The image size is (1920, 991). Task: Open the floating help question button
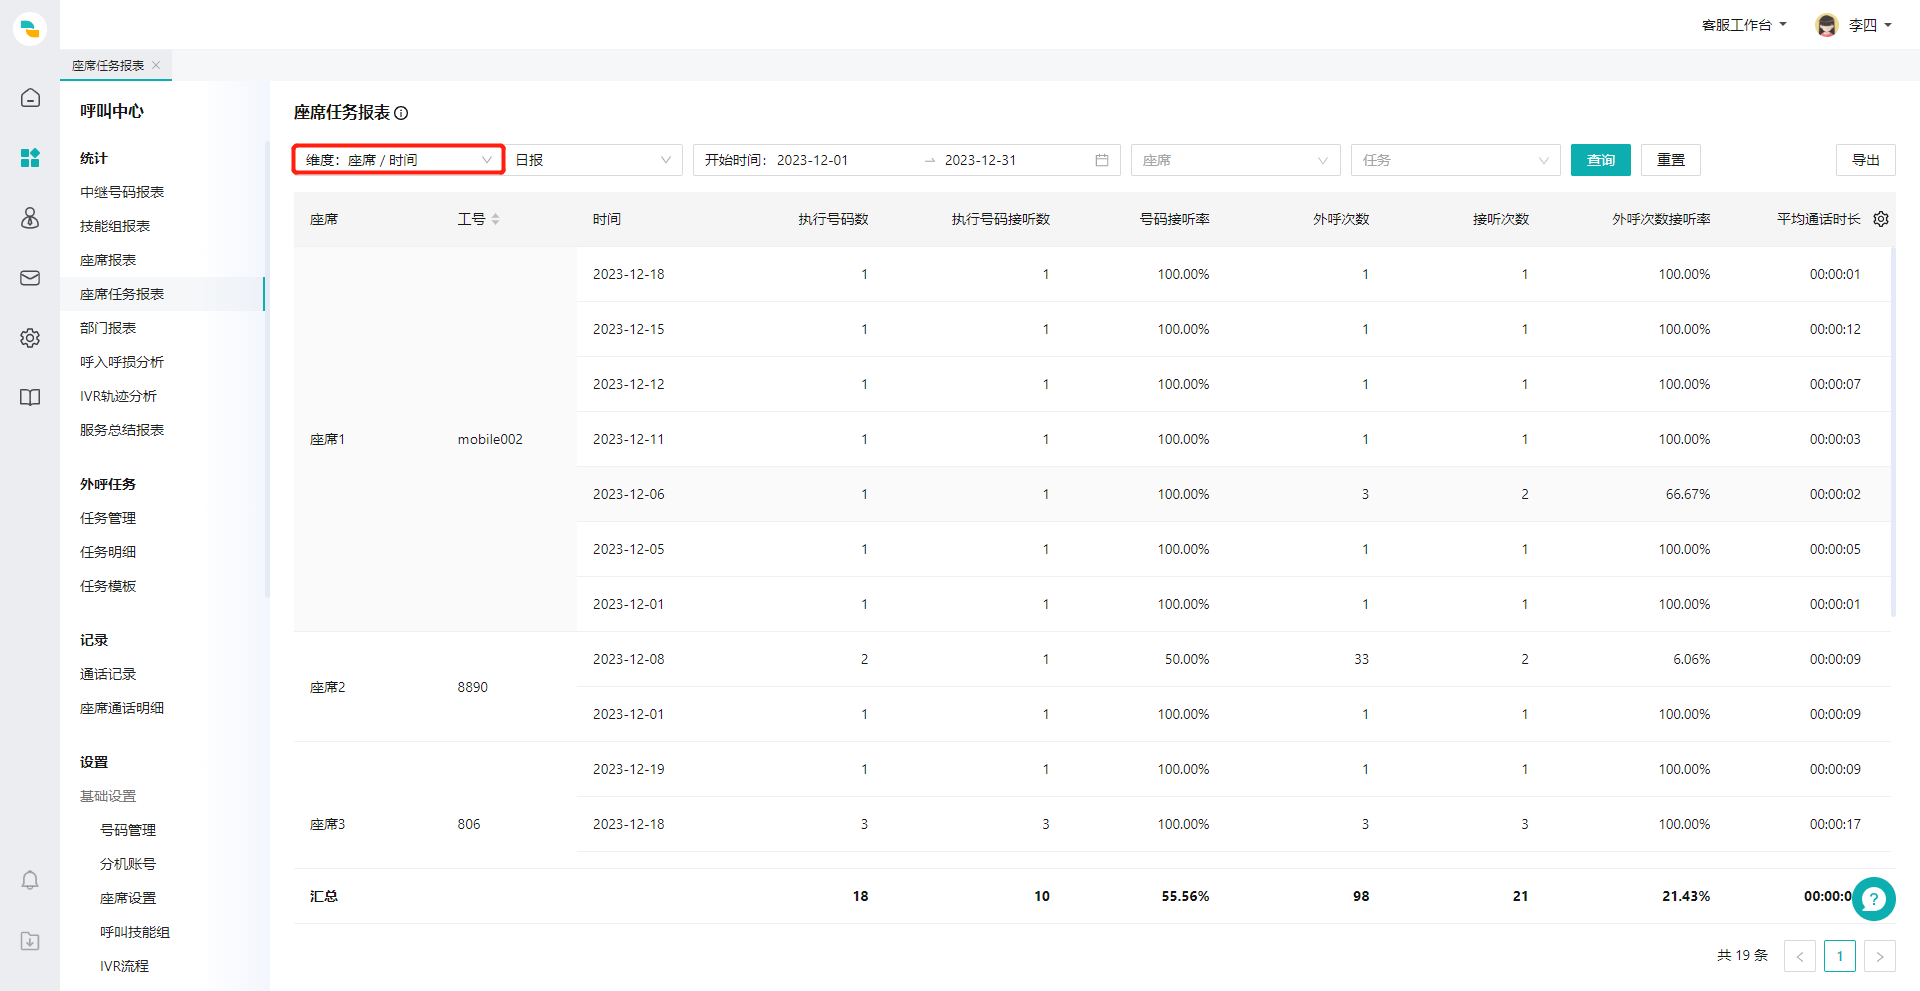(x=1874, y=899)
